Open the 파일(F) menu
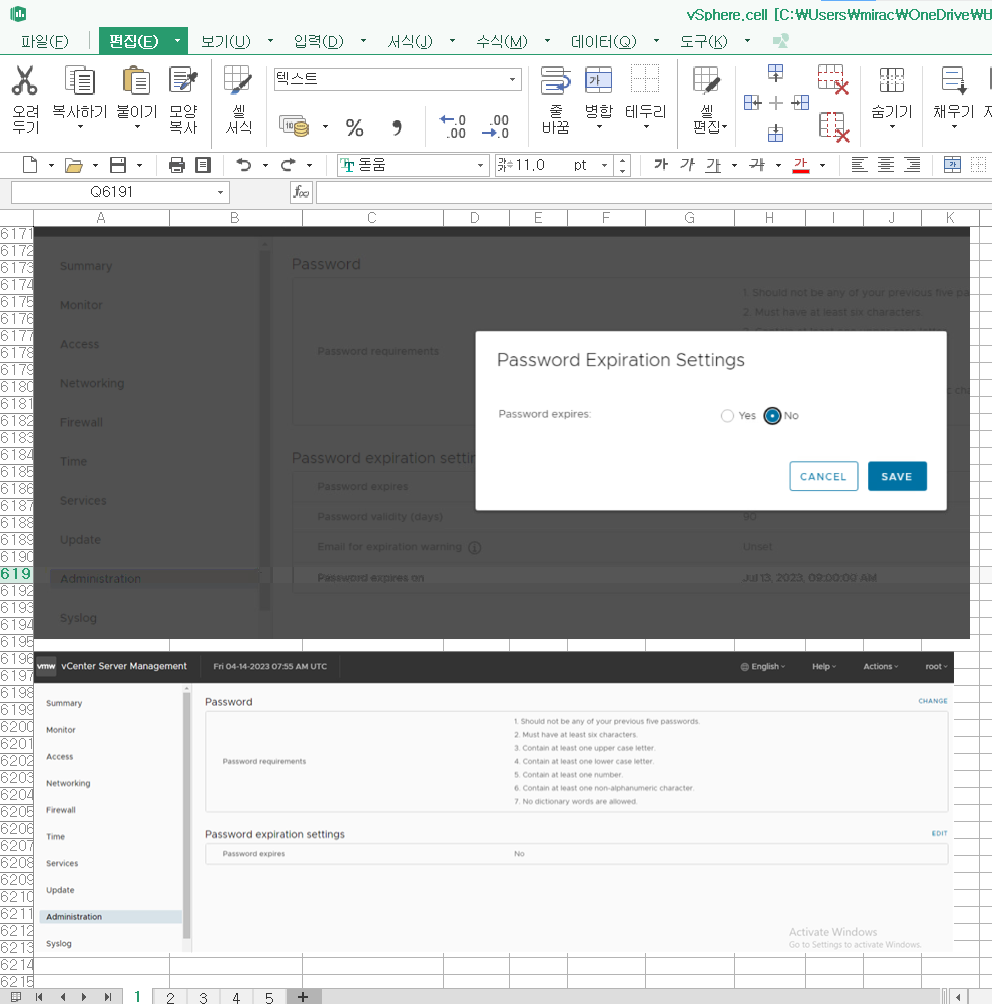Image resolution: width=992 pixels, height=1004 pixels. click(x=44, y=42)
